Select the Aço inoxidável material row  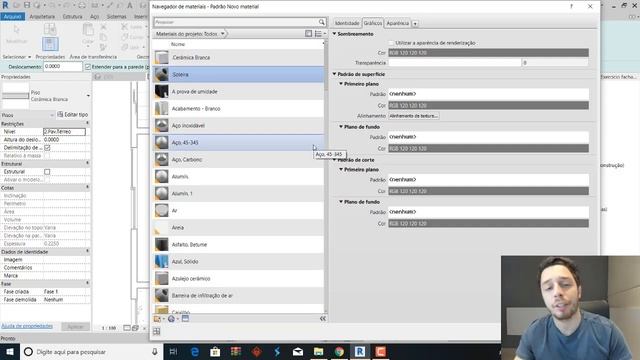(x=239, y=126)
